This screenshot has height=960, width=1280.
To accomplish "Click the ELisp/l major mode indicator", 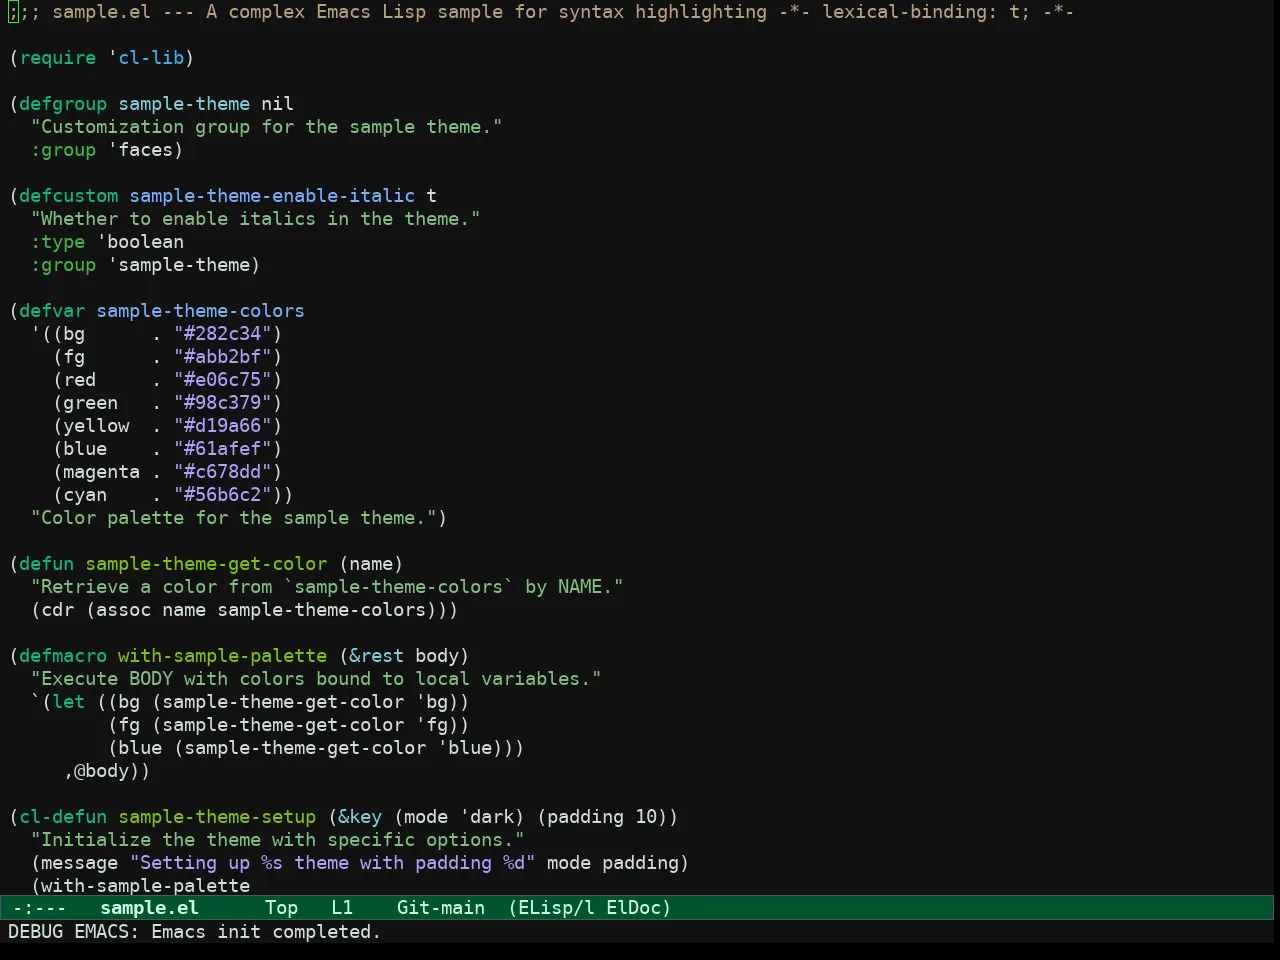I will (551, 908).
